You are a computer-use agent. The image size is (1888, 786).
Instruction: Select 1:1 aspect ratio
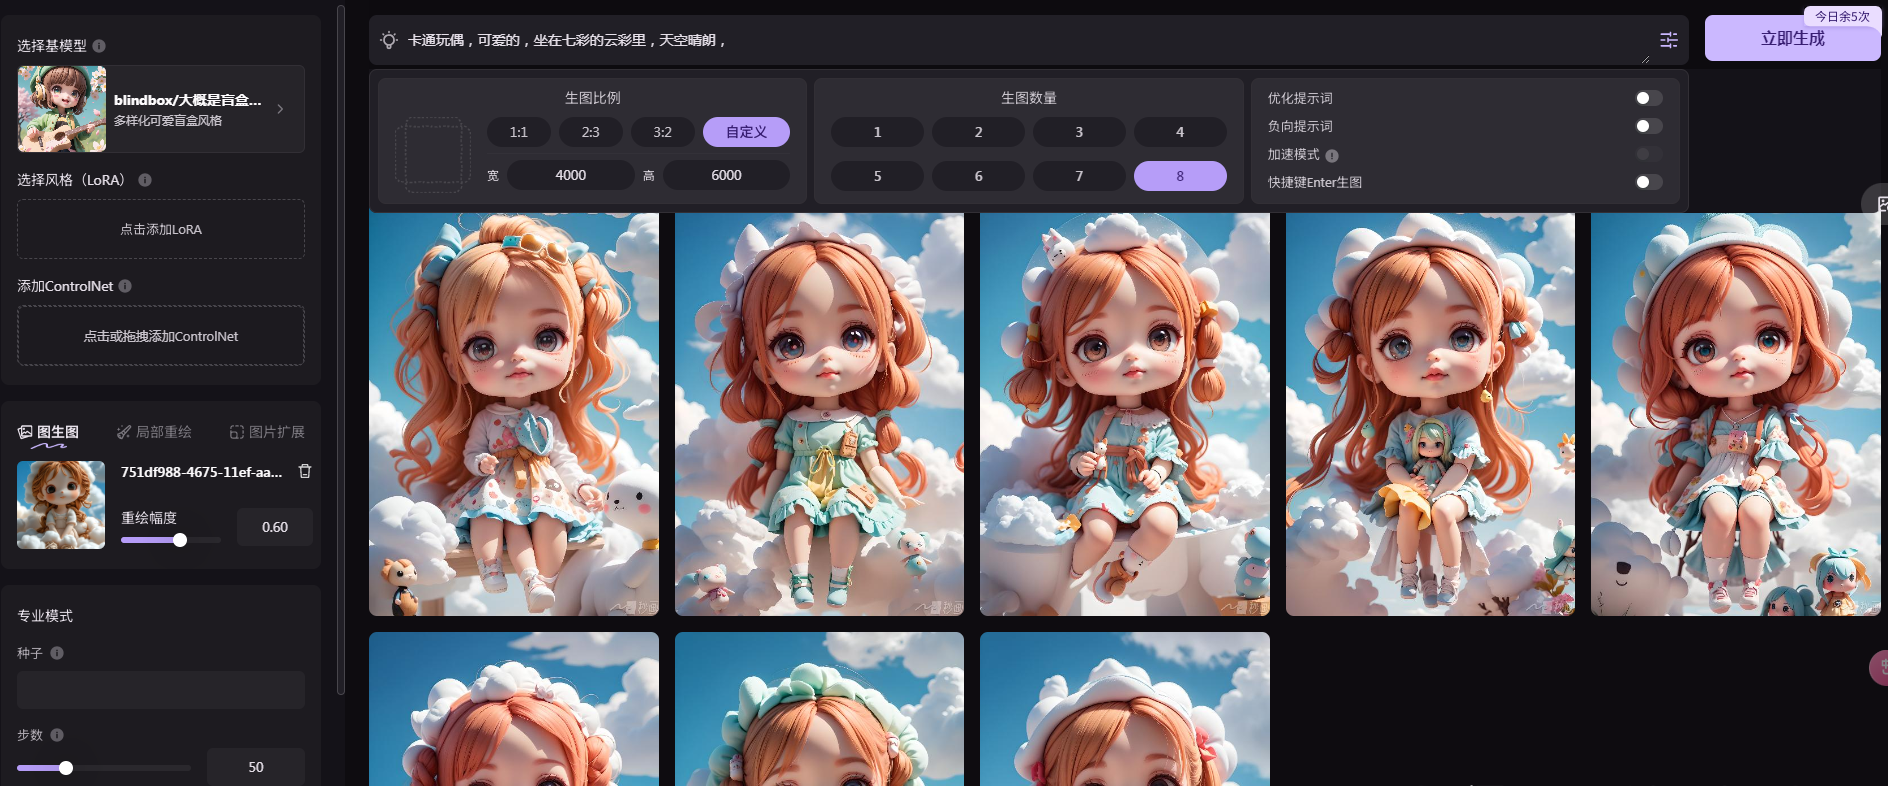coord(518,132)
